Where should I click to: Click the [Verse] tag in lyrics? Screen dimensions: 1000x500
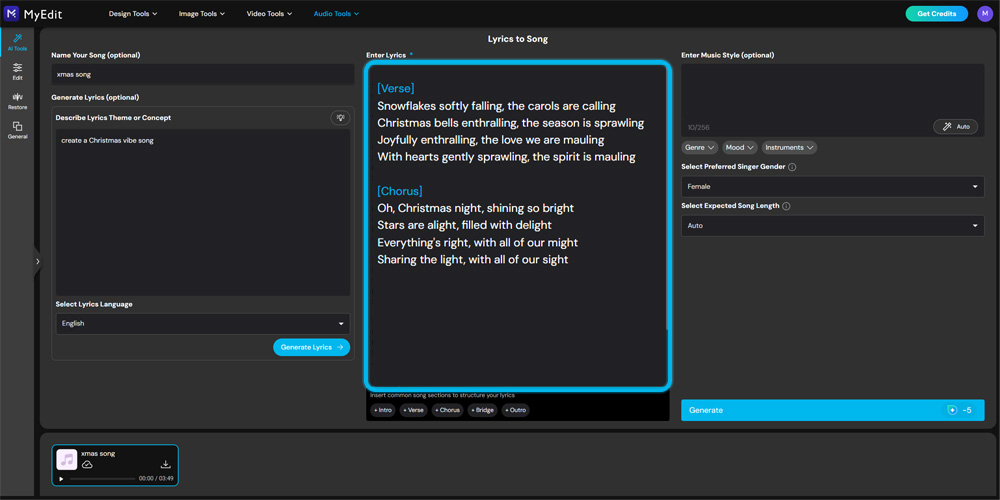pos(395,88)
